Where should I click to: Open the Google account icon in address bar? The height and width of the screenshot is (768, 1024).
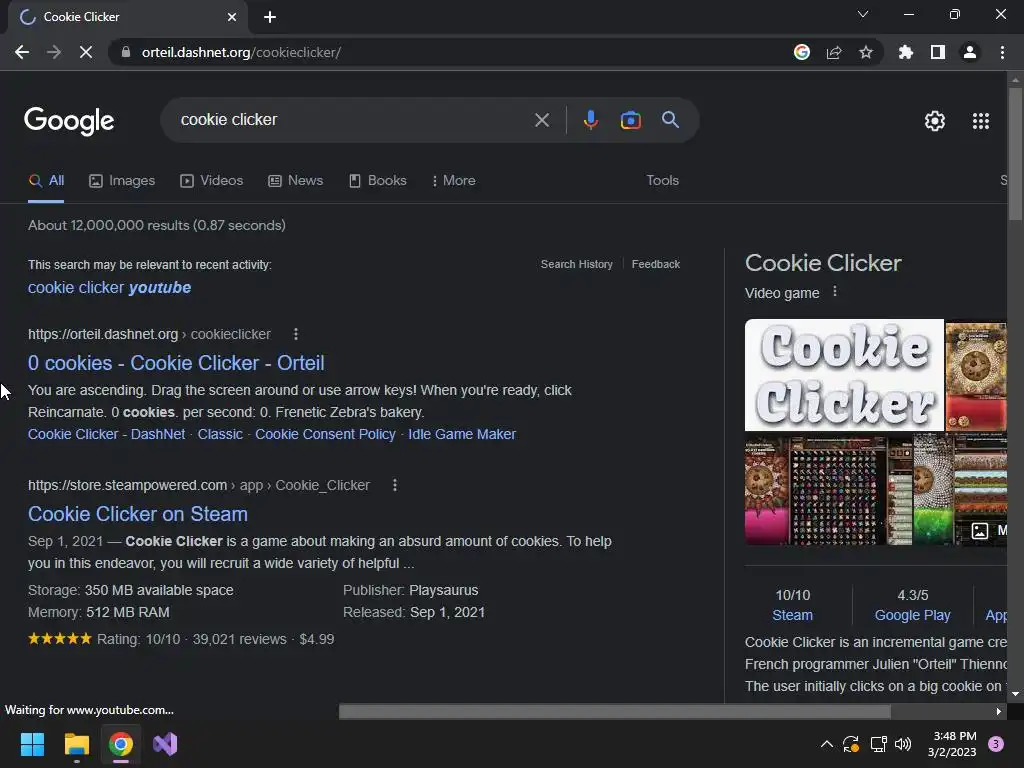(x=802, y=52)
